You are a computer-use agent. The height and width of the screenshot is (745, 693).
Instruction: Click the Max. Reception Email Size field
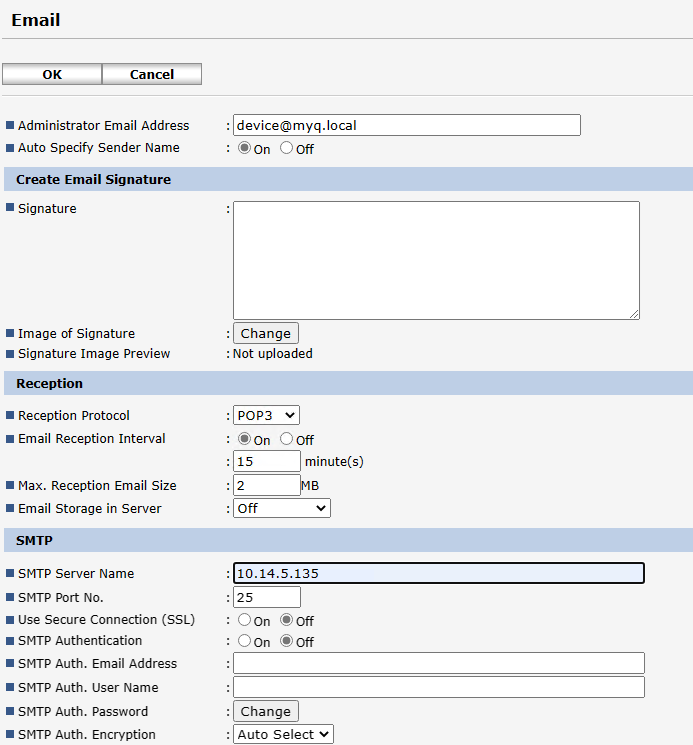(267, 485)
